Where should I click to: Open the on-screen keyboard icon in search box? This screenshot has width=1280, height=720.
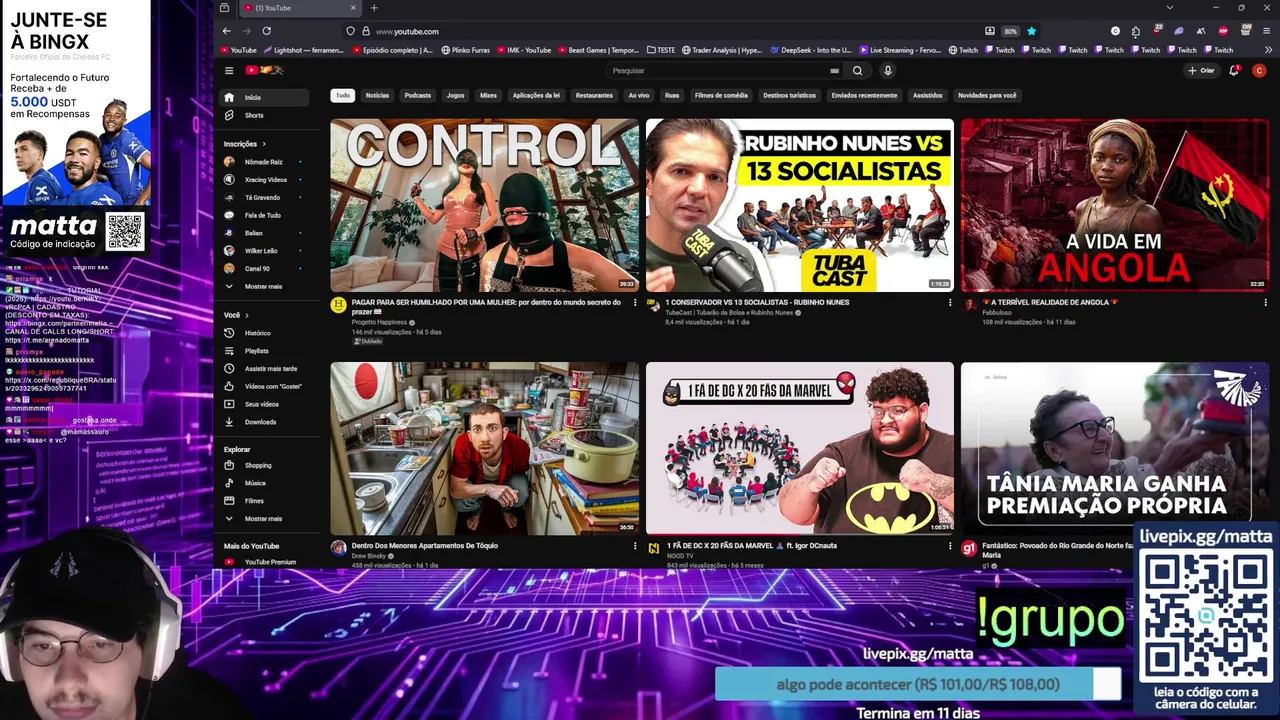click(x=834, y=71)
